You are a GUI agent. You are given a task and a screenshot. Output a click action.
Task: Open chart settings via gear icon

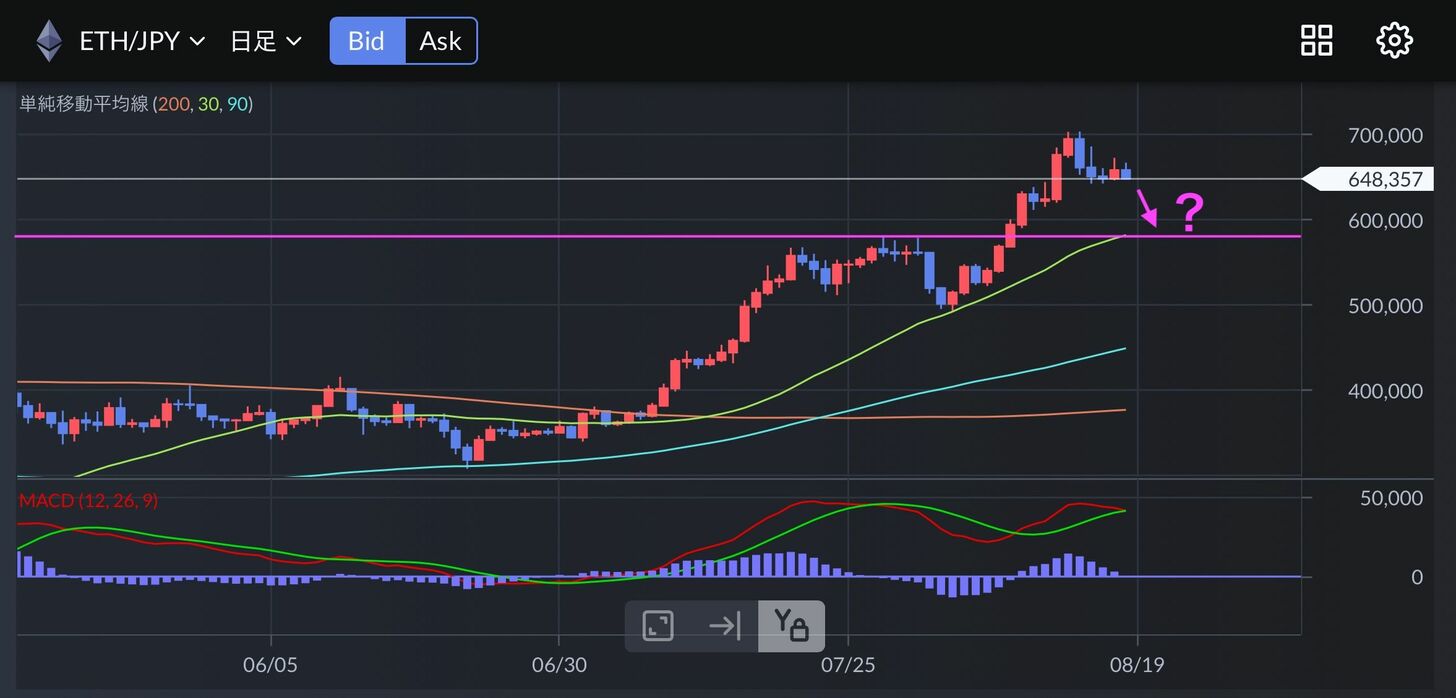click(x=1394, y=41)
